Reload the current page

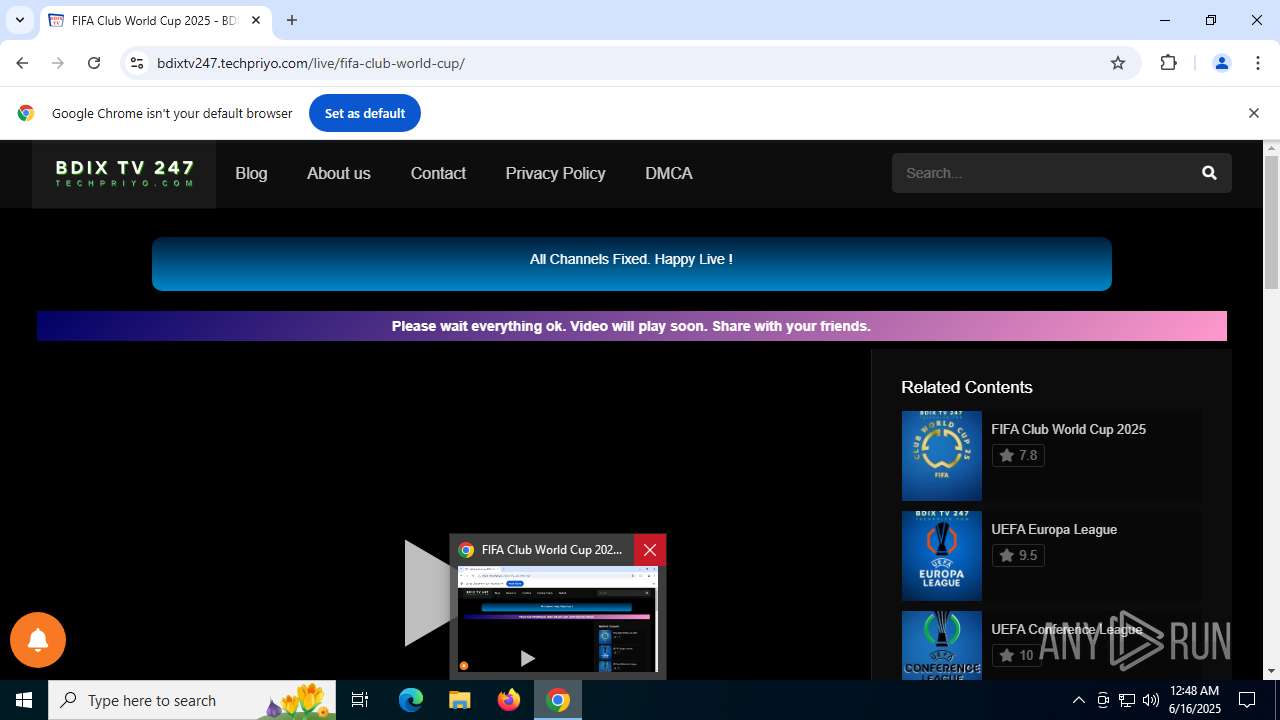94,63
